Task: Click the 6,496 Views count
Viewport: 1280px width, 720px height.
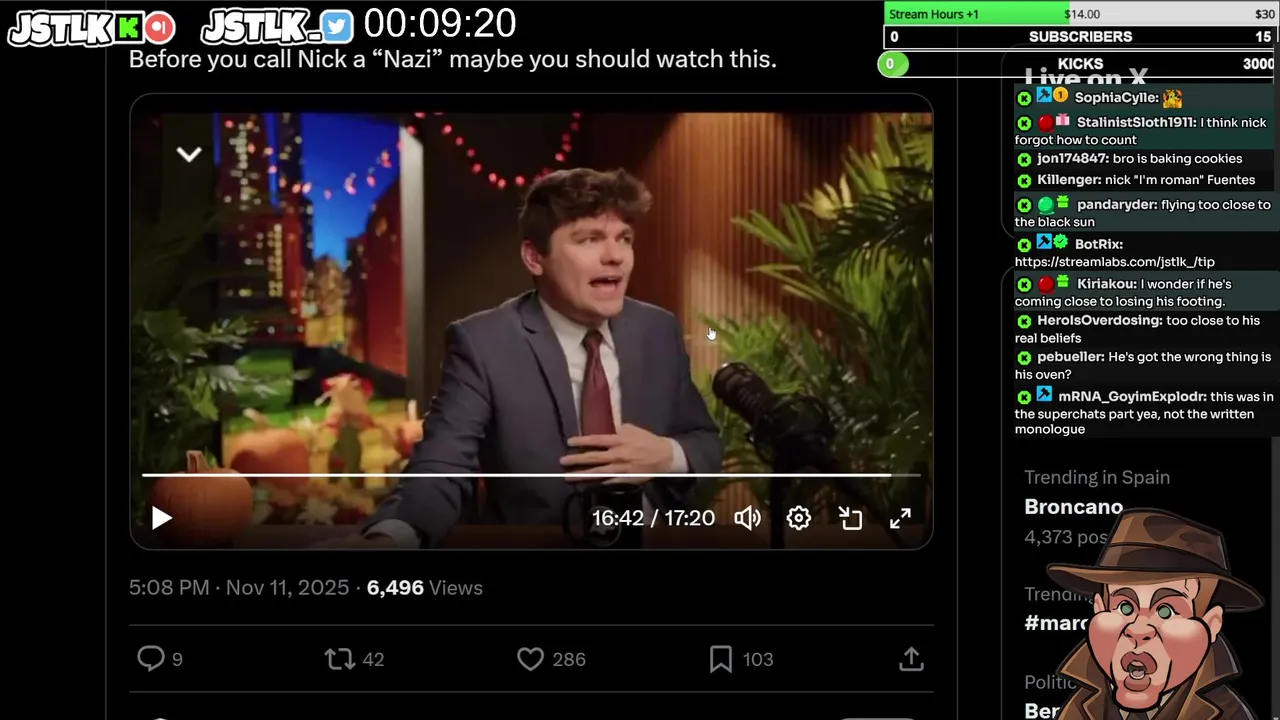Action: coord(424,588)
